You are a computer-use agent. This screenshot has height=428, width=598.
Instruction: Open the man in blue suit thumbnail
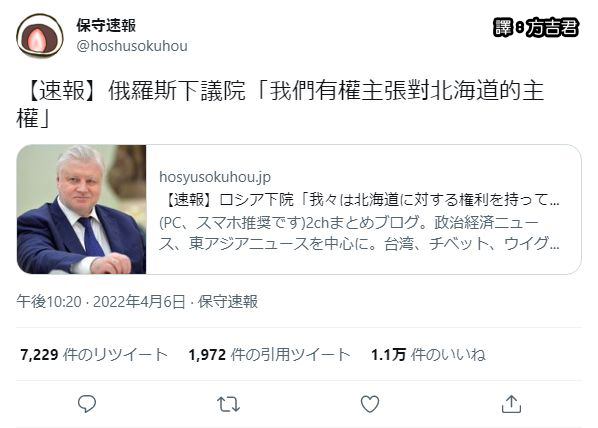81,209
